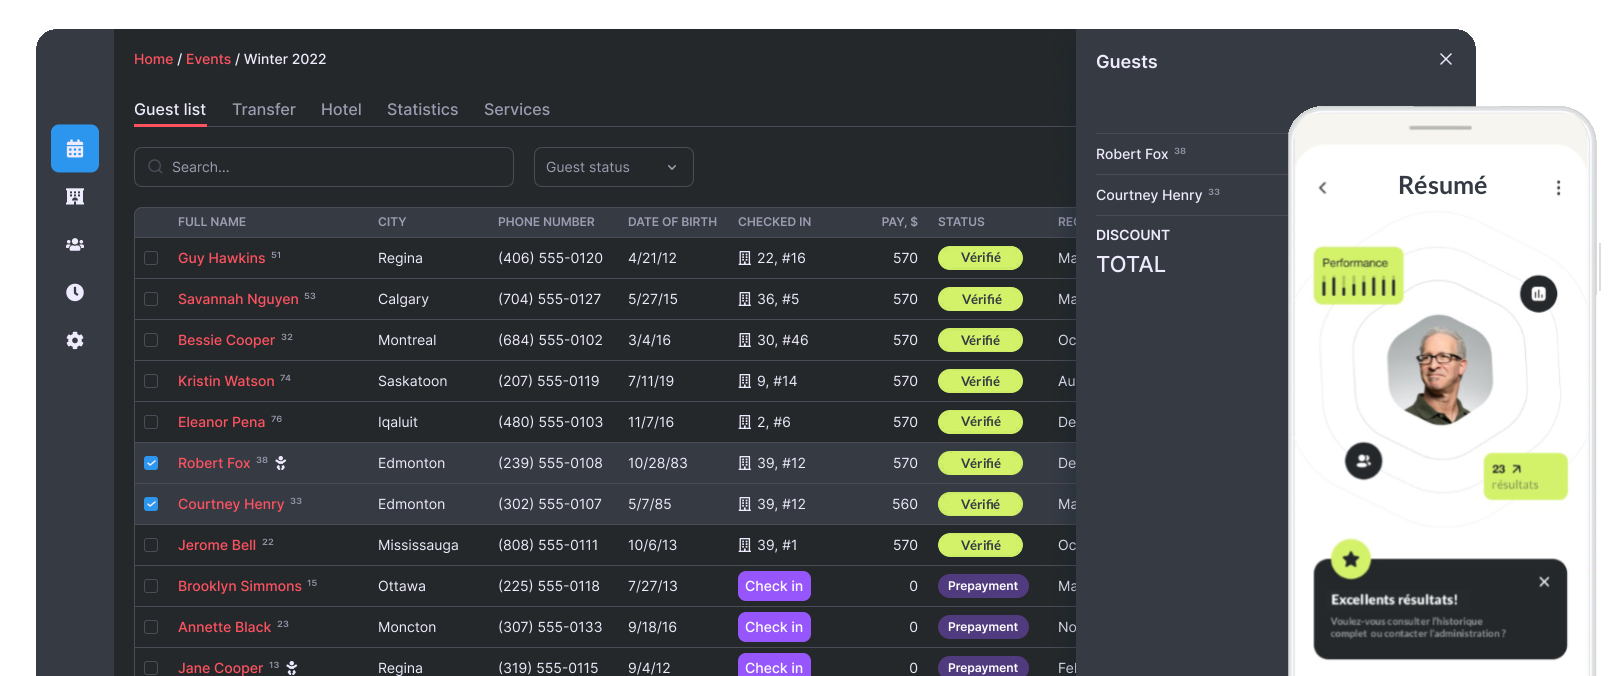Click the star badge on phone notification
This screenshot has height=676, width=1619.
click(1351, 559)
